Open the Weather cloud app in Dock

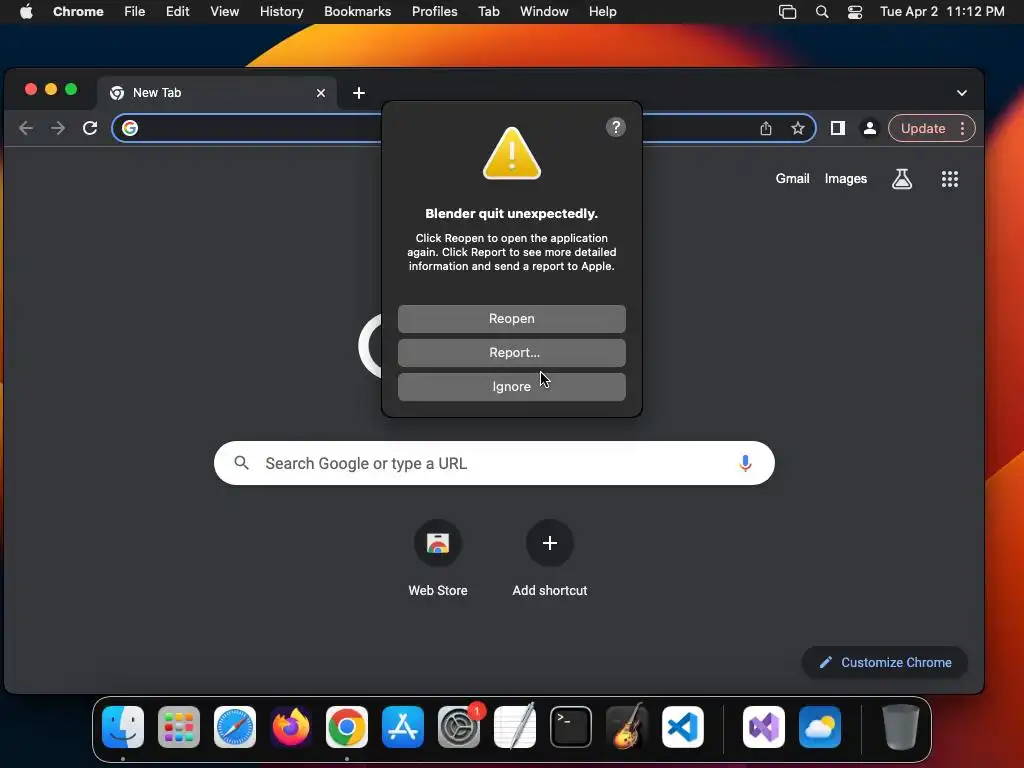[820, 727]
